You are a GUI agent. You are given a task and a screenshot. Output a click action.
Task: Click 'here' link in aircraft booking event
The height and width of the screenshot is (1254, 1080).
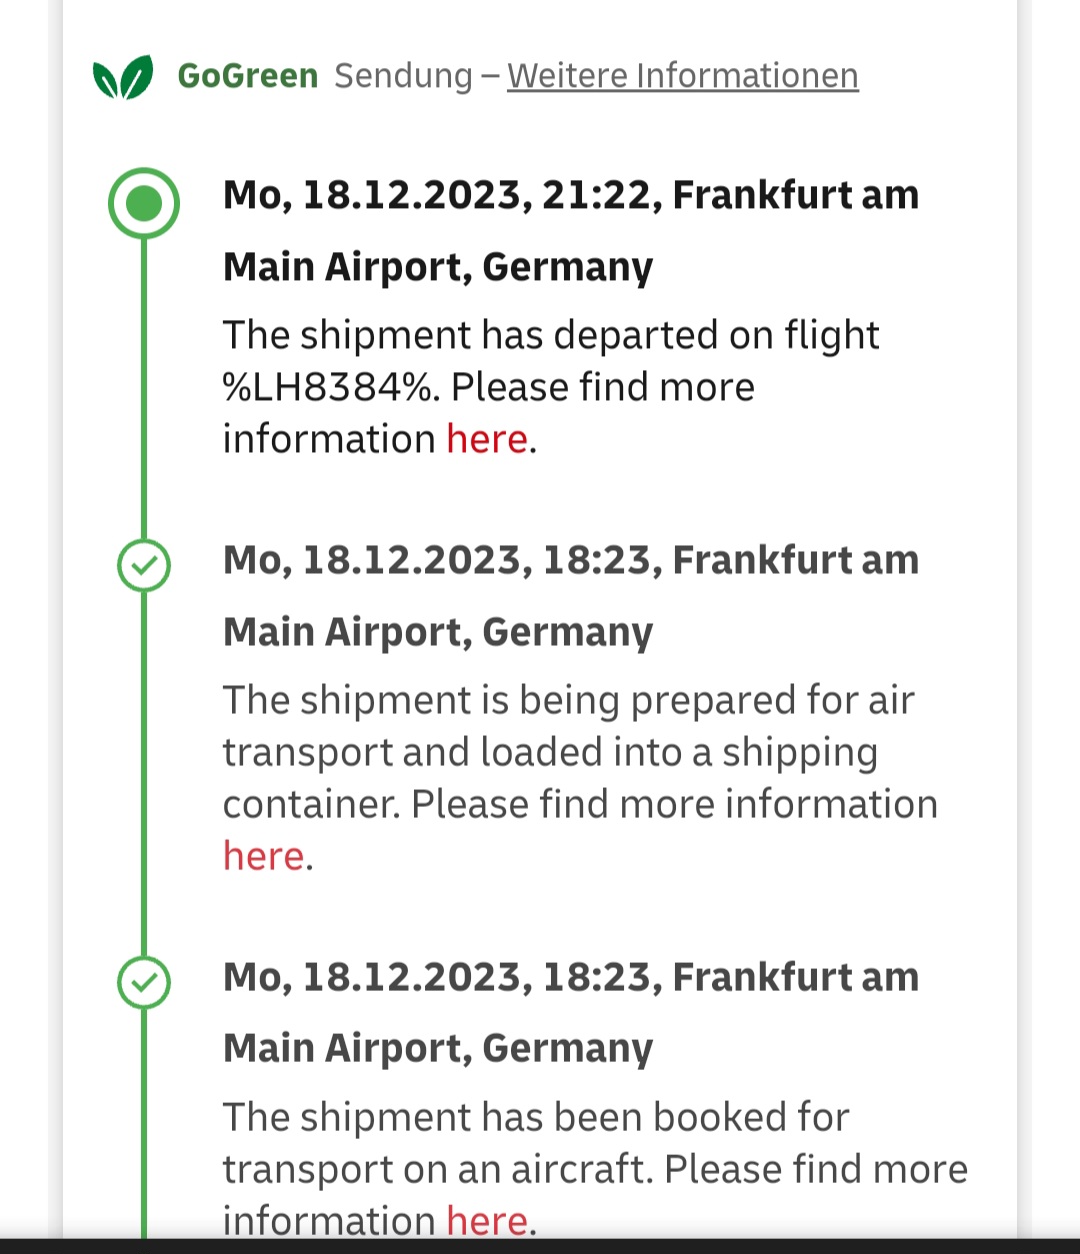point(486,1220)
